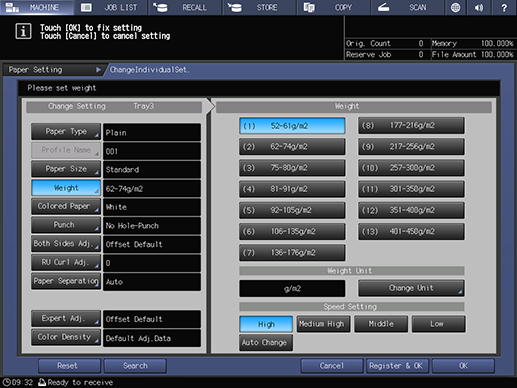Set speed to Low

(439, 324)
